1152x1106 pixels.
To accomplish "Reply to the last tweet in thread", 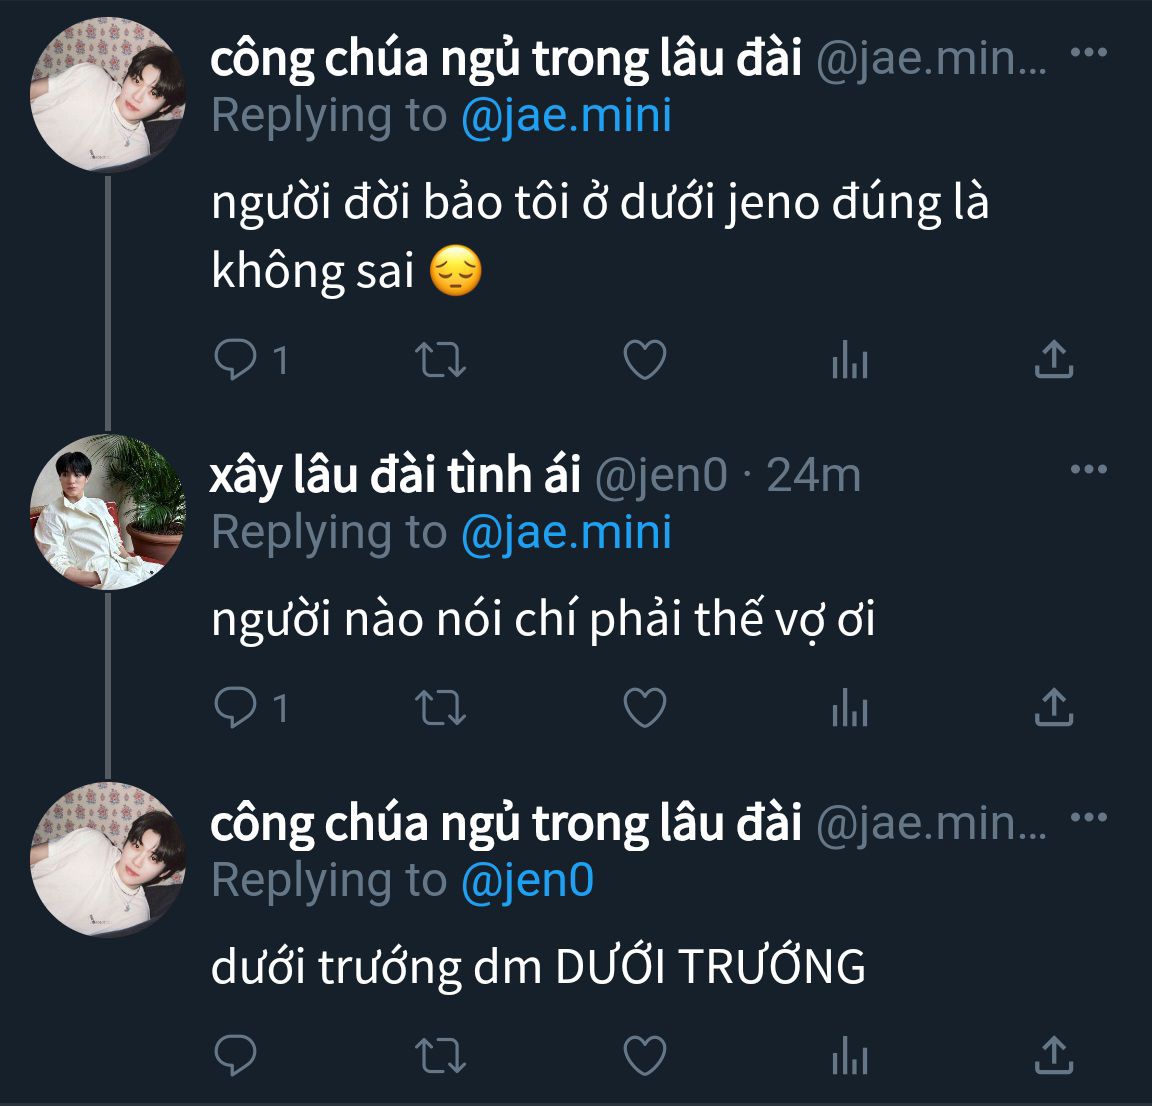I will point(235,1055).
